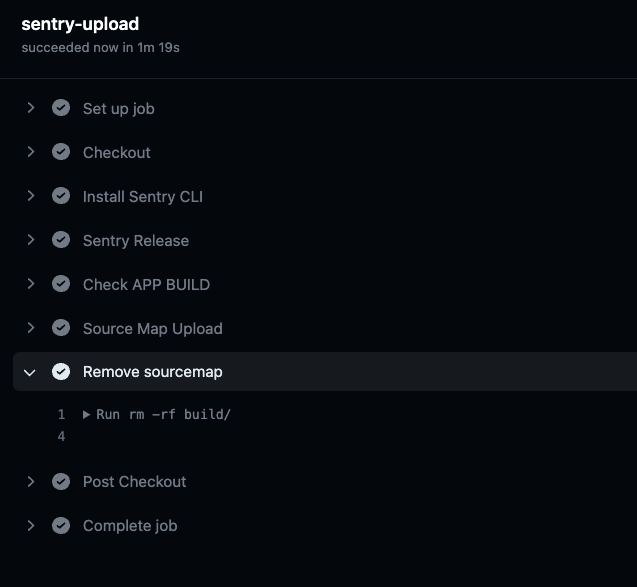Viewport: 637px width, 587px height.
Task: Click the Sentry Release status check icon
Action: pos(61,240)
